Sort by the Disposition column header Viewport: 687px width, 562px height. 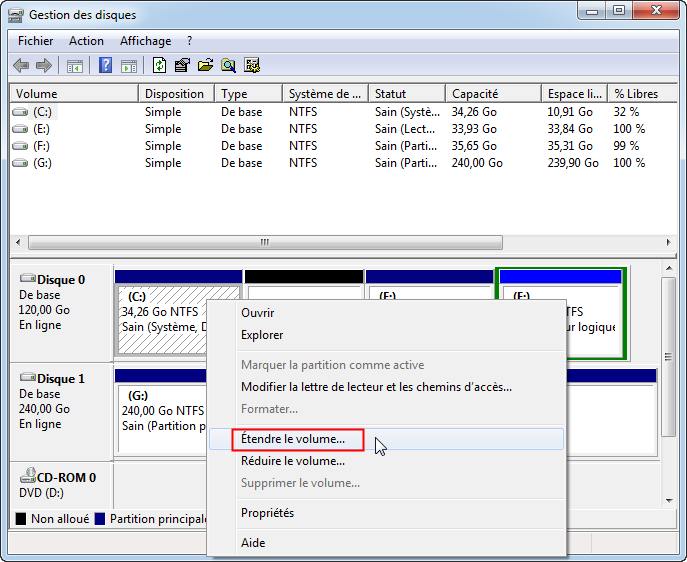tap(177, 94)
